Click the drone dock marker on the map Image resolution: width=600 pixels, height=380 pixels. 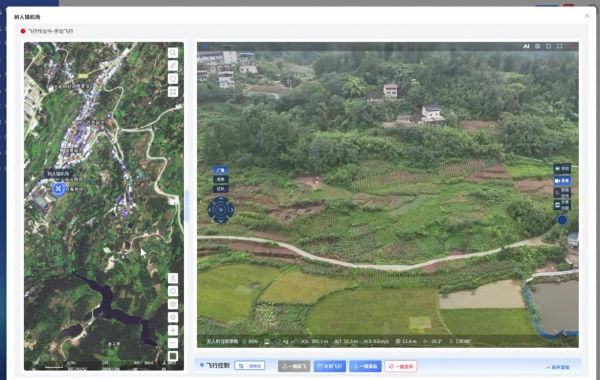tap(59, 189)
